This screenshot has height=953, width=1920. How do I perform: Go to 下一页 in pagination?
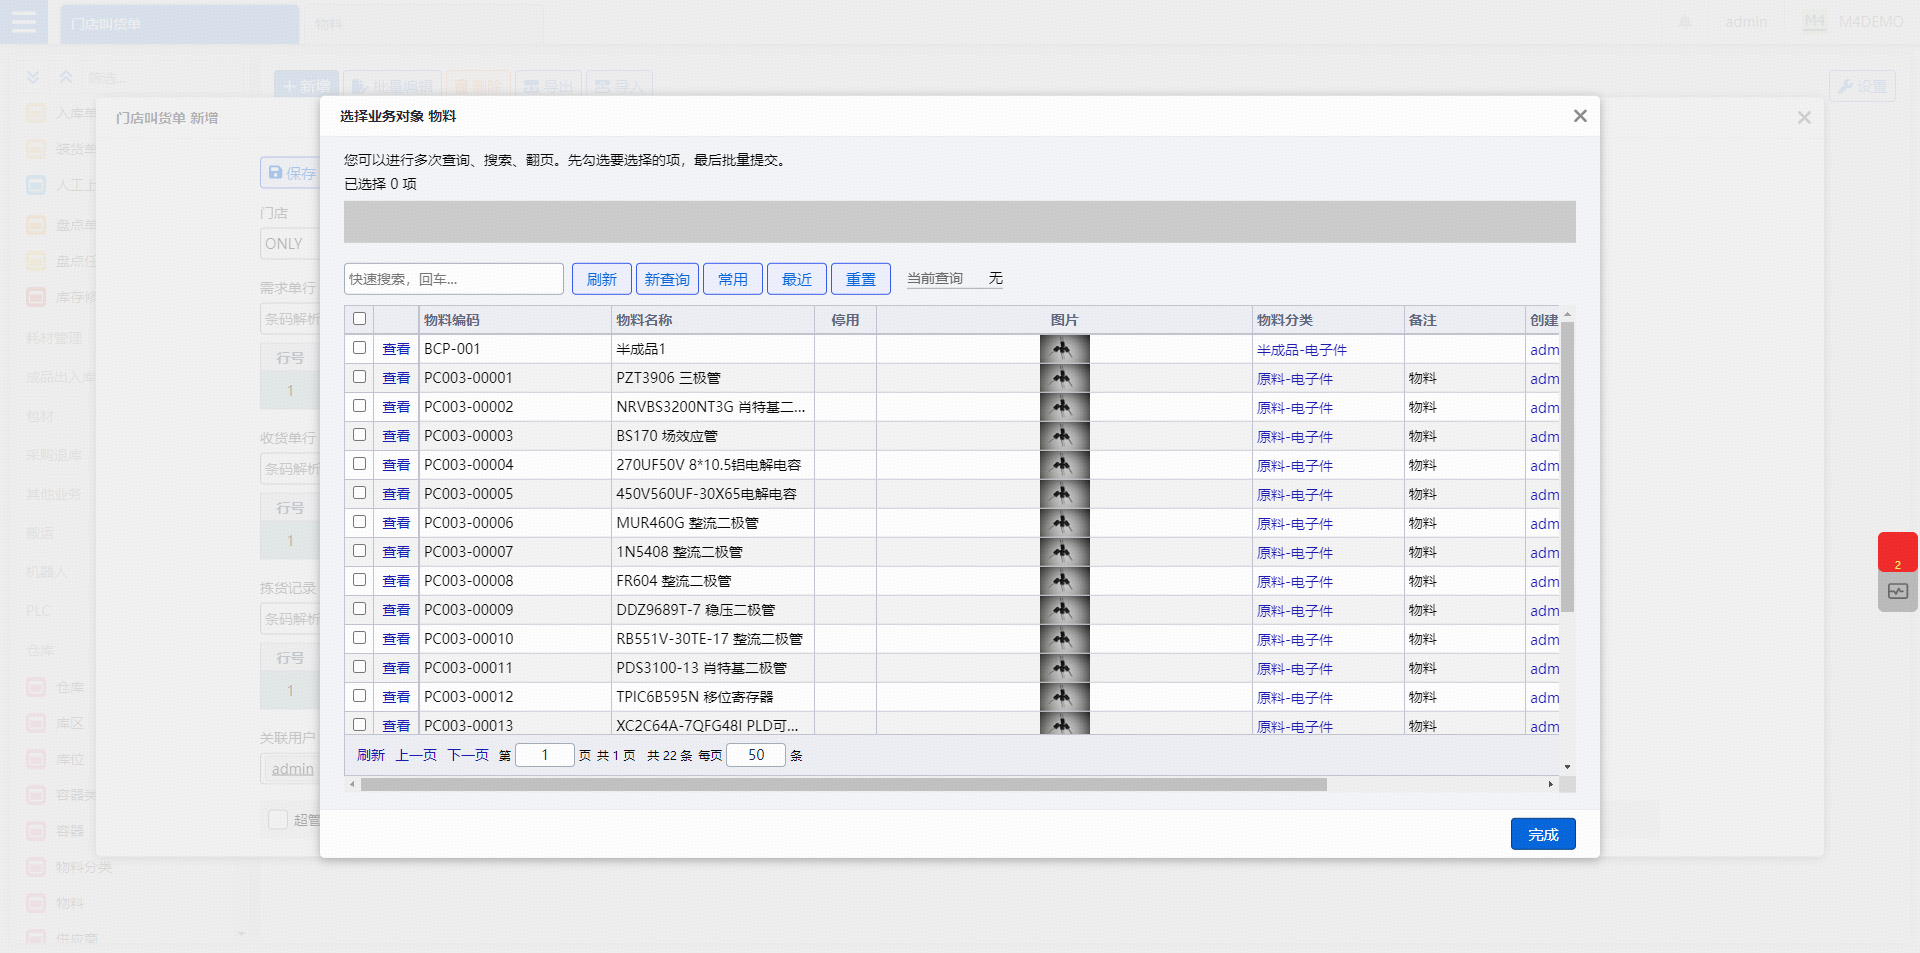[x=468, y=755]
